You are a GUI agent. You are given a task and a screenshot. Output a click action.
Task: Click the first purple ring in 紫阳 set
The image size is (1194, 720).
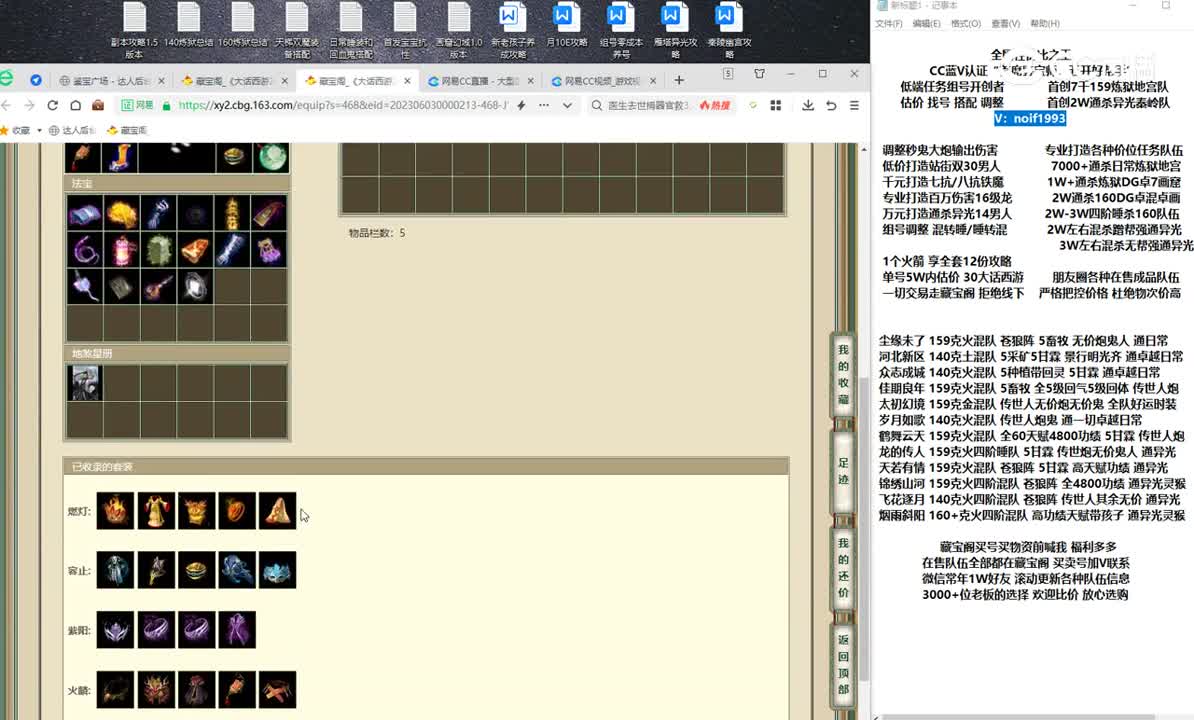point(156,629)
